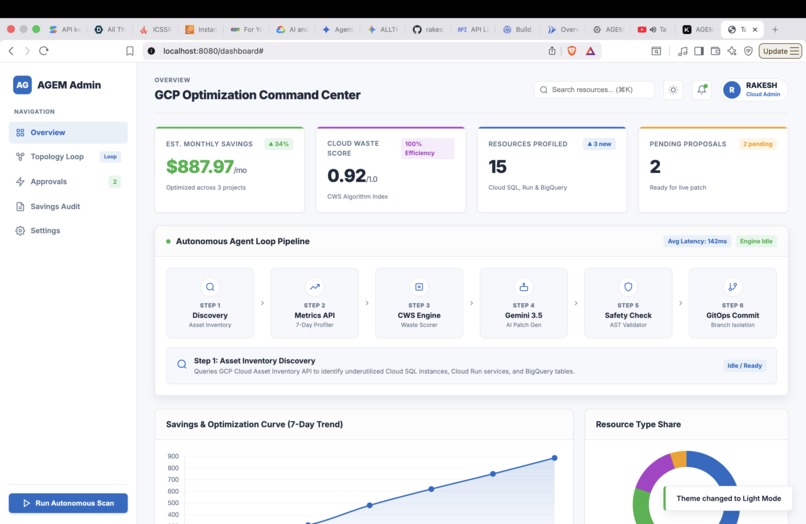Click Resources Profiled count 15
Viewport: 806px width, 524px height.
point(497,167)
